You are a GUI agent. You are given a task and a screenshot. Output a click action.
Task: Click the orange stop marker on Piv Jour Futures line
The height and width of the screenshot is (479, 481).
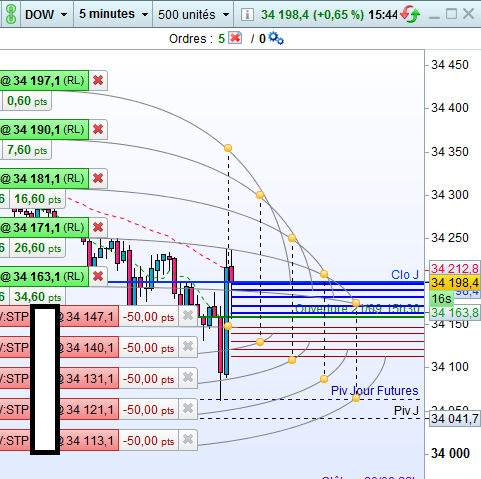click(356, 398)
